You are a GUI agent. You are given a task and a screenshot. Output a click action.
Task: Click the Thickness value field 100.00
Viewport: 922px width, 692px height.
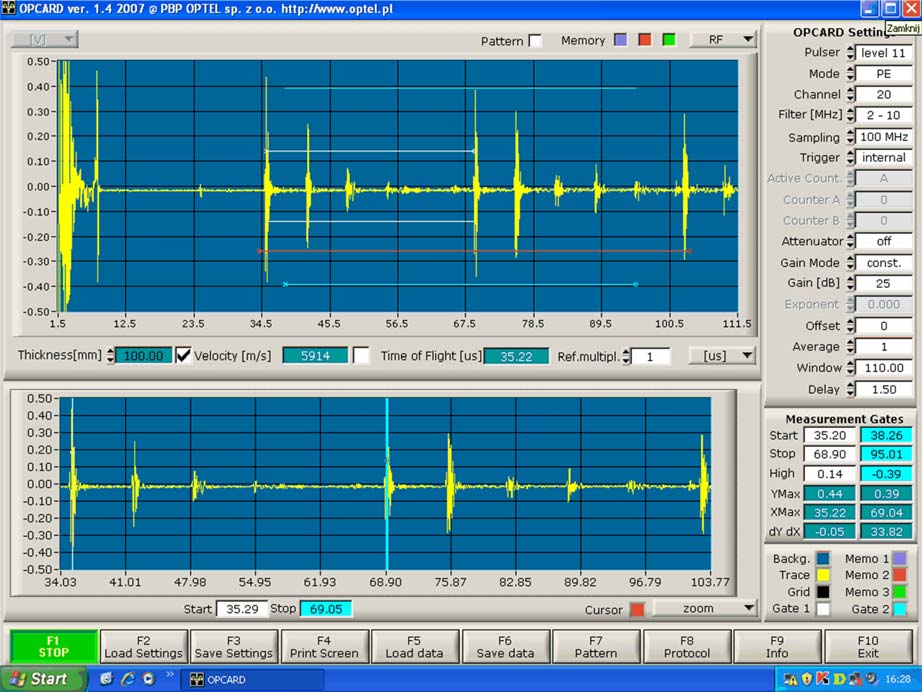pyautogui.click(x=143, y=356)
